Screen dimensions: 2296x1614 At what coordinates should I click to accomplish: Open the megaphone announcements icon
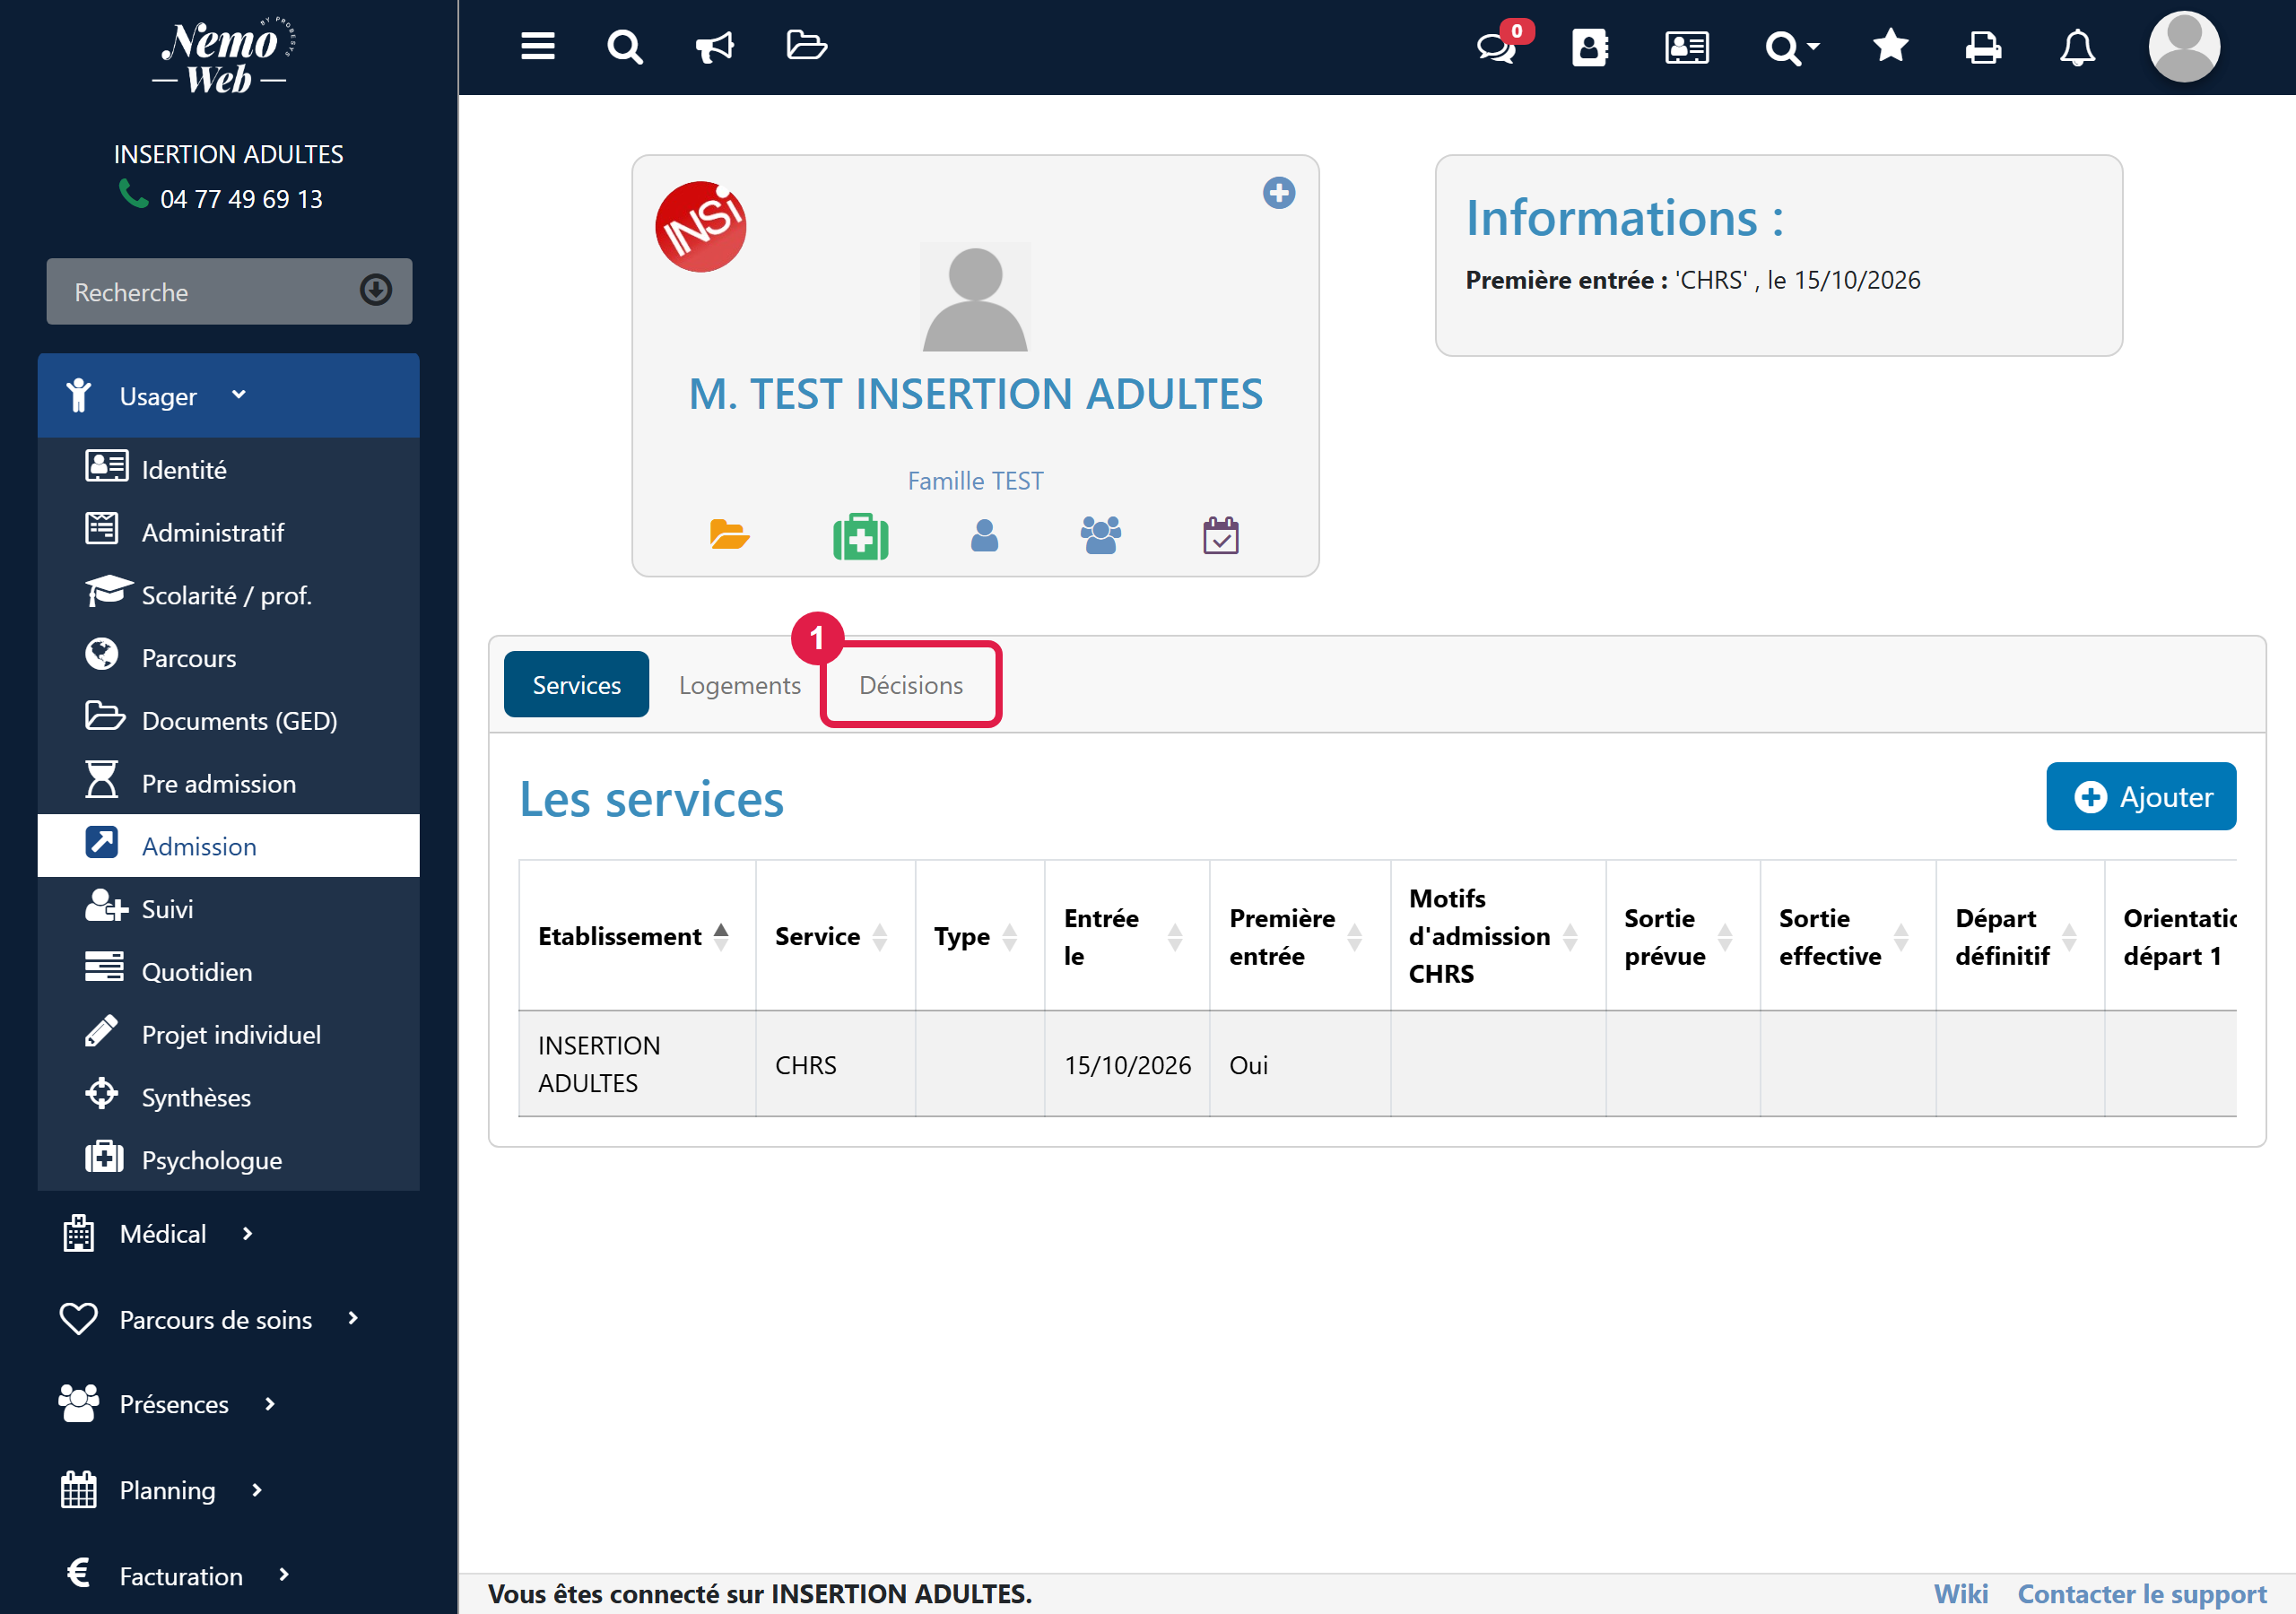click(x=715, y=46)
